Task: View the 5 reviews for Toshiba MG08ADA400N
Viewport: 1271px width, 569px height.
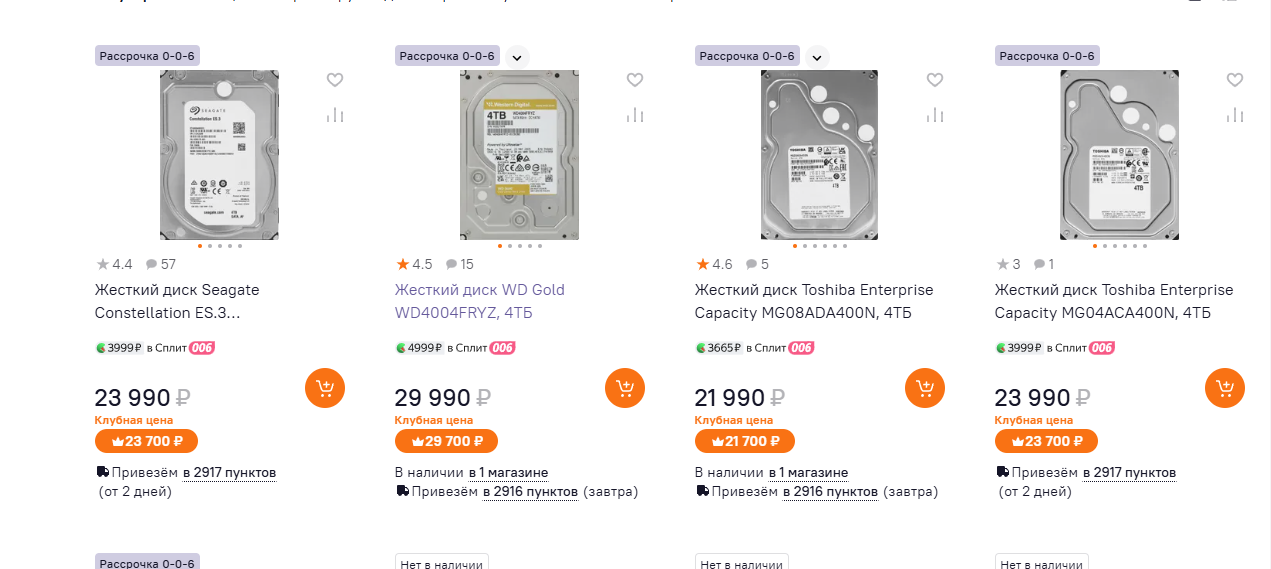Action: 757,265
